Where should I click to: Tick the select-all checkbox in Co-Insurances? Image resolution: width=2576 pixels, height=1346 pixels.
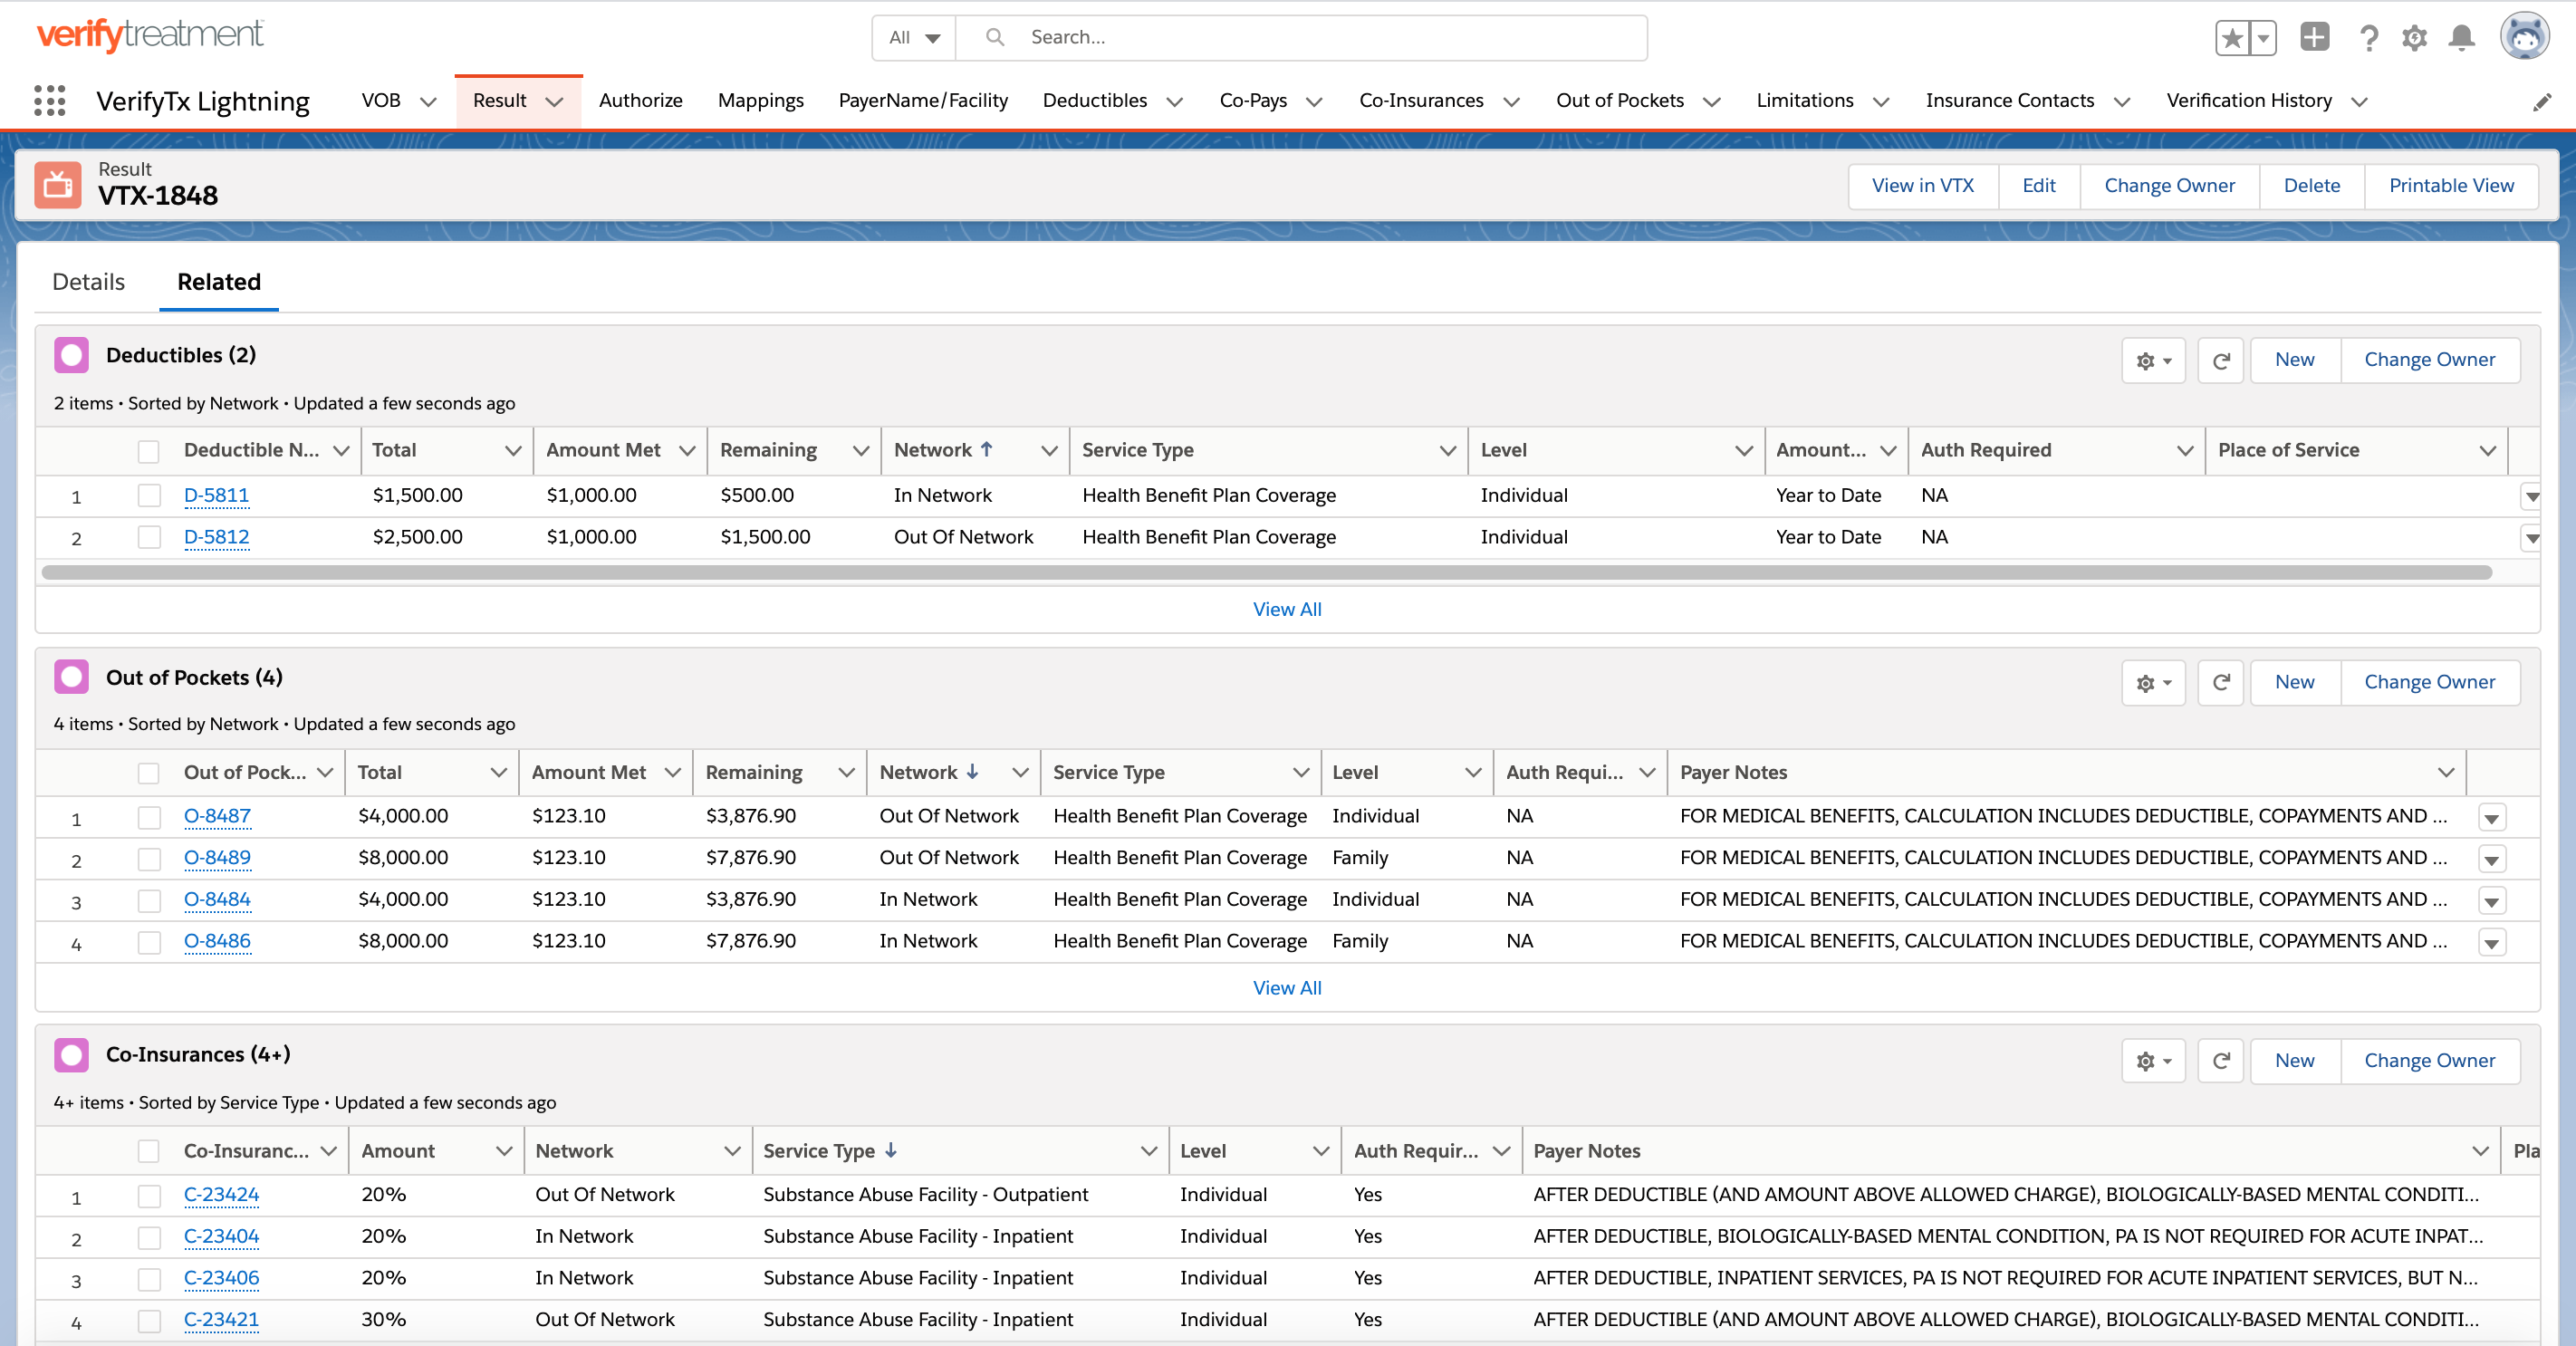tap(149, 1151)
